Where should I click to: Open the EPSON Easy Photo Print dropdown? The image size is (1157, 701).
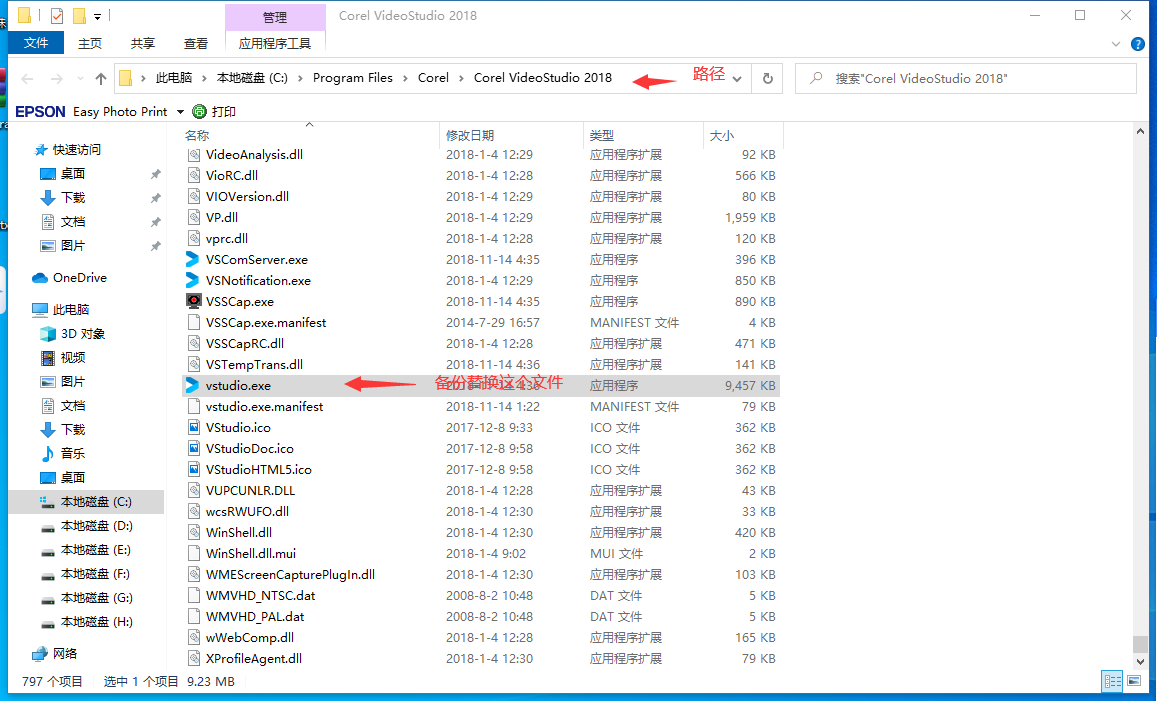(180, 112)
